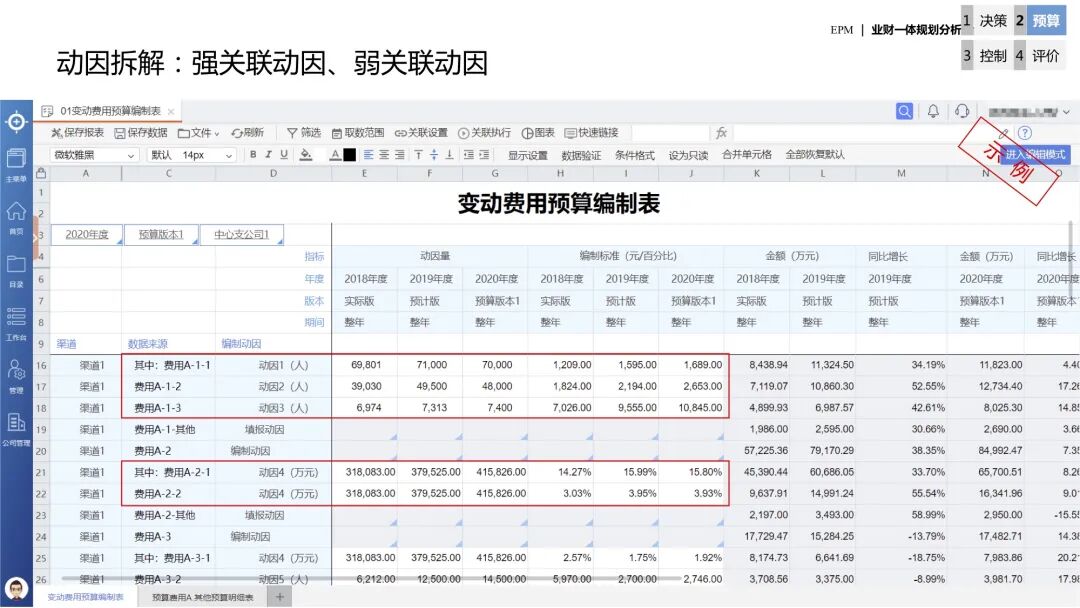Open the notification bell icon
Screen dimensions: 1080x608
[x=932, y=110]
